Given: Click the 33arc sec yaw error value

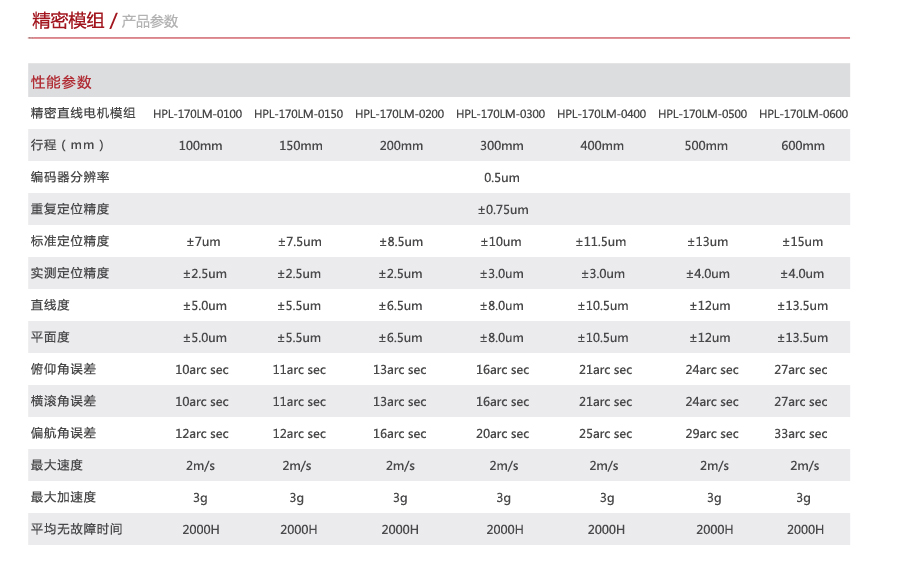Looking at the screenshot, I should (800, 434).
